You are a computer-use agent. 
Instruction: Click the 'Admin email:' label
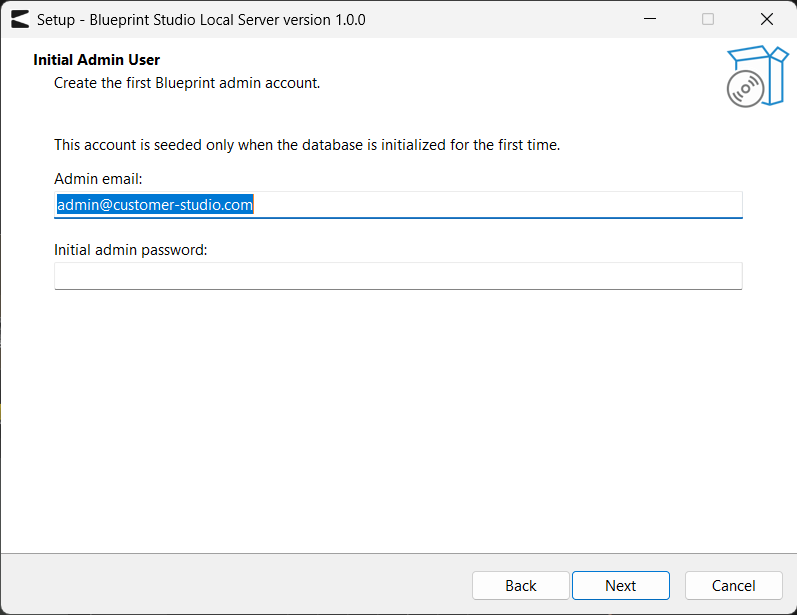(98, 179)
